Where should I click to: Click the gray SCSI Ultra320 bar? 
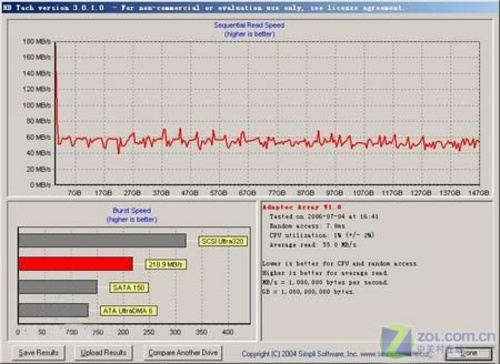coord(103,241)
